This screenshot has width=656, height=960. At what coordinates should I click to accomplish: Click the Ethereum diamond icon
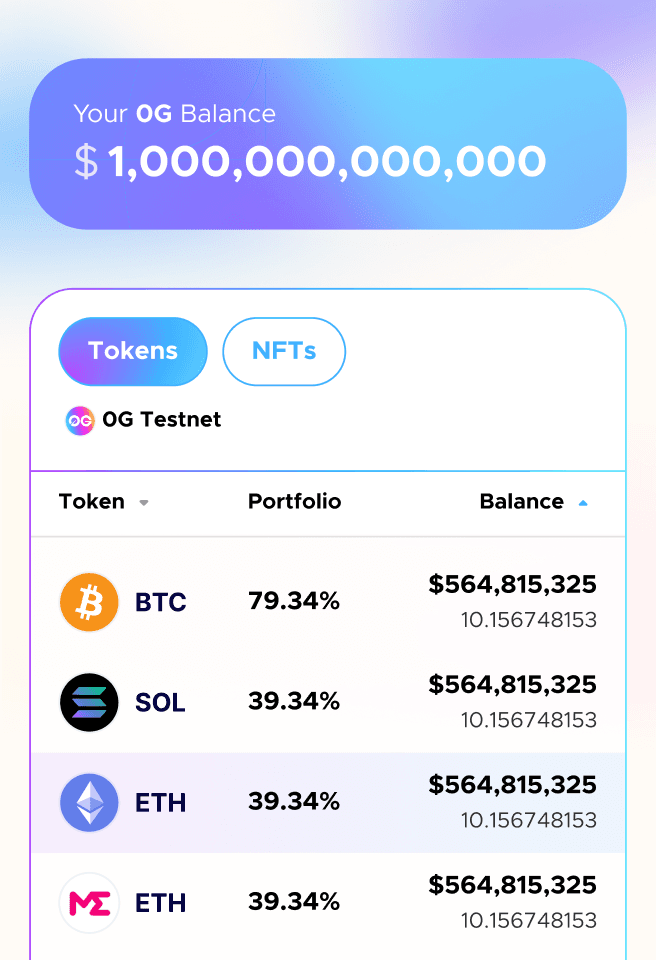point(89,802)
